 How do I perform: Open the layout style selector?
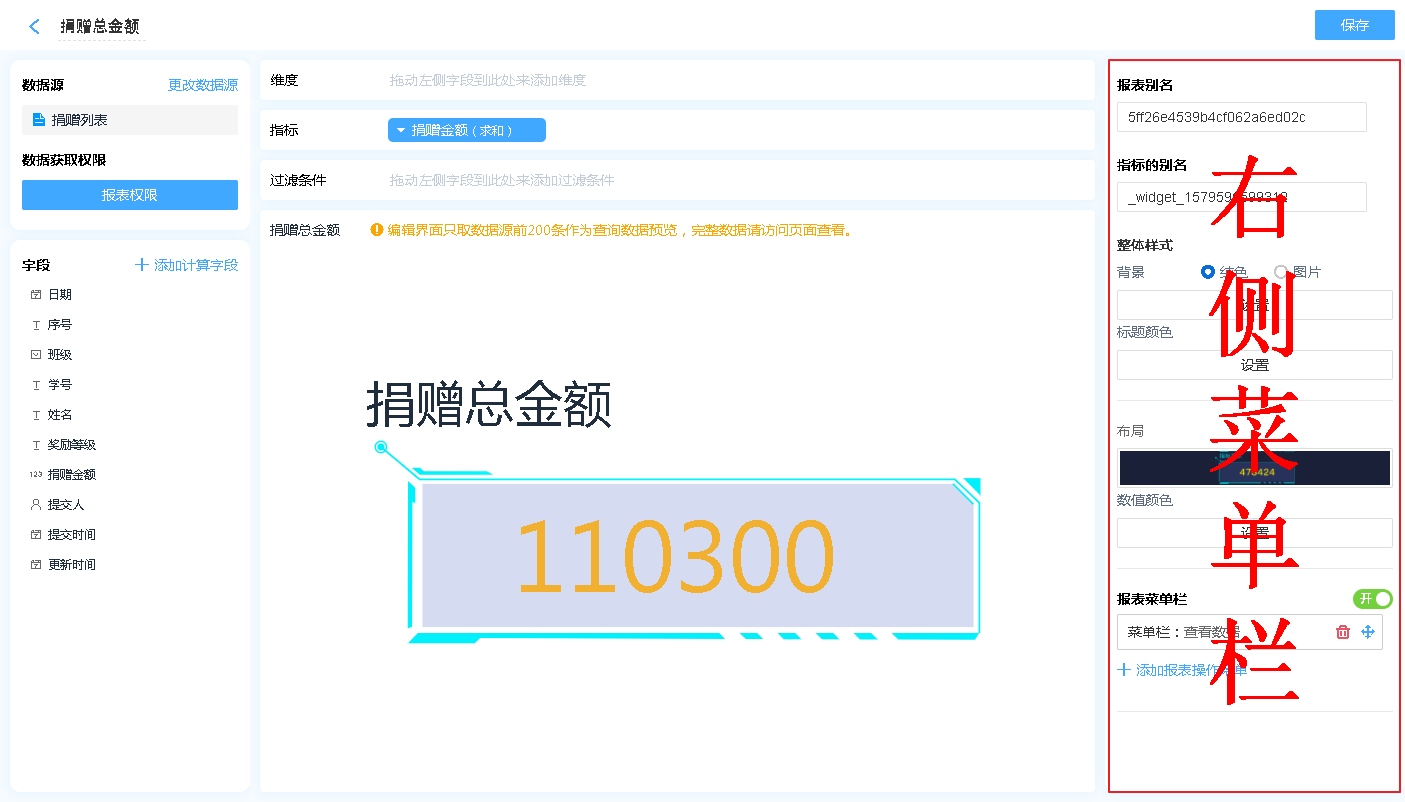point(1254,468)
